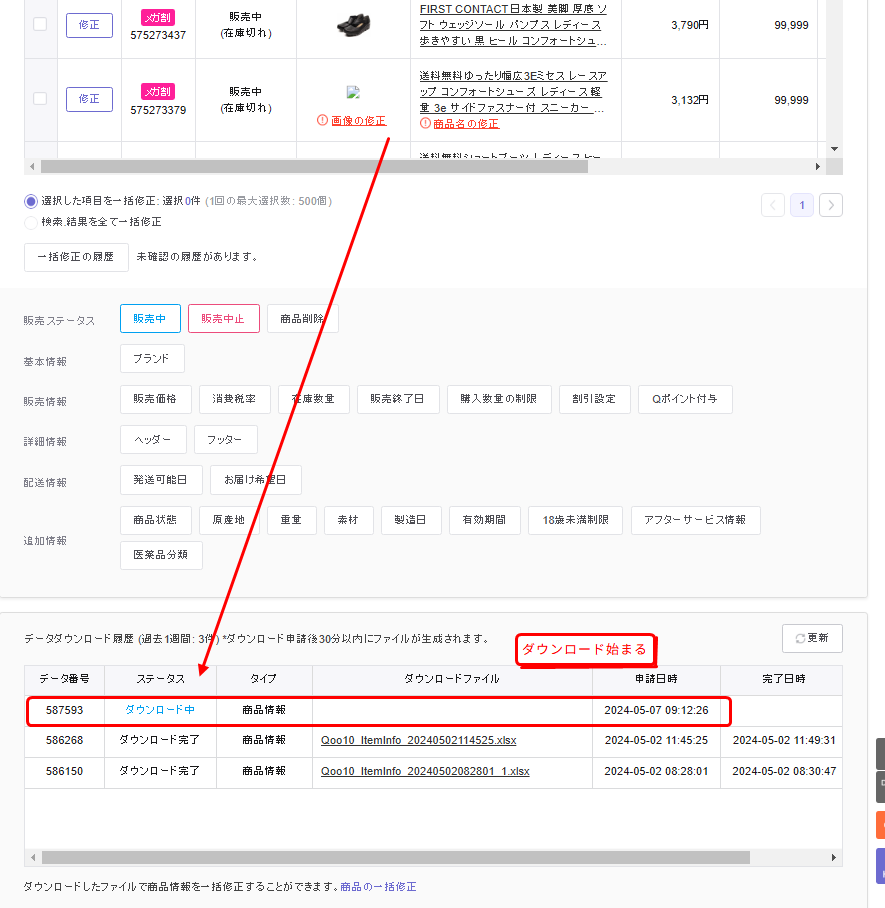
Task: Go to the next page arrow
Action: (830, 205)
